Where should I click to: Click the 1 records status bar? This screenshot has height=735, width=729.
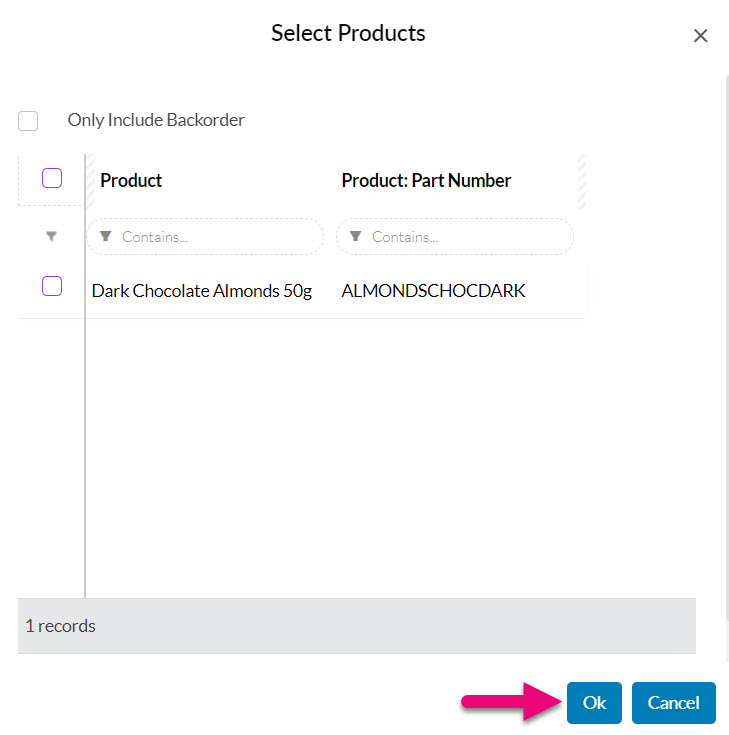coord(357,626)
